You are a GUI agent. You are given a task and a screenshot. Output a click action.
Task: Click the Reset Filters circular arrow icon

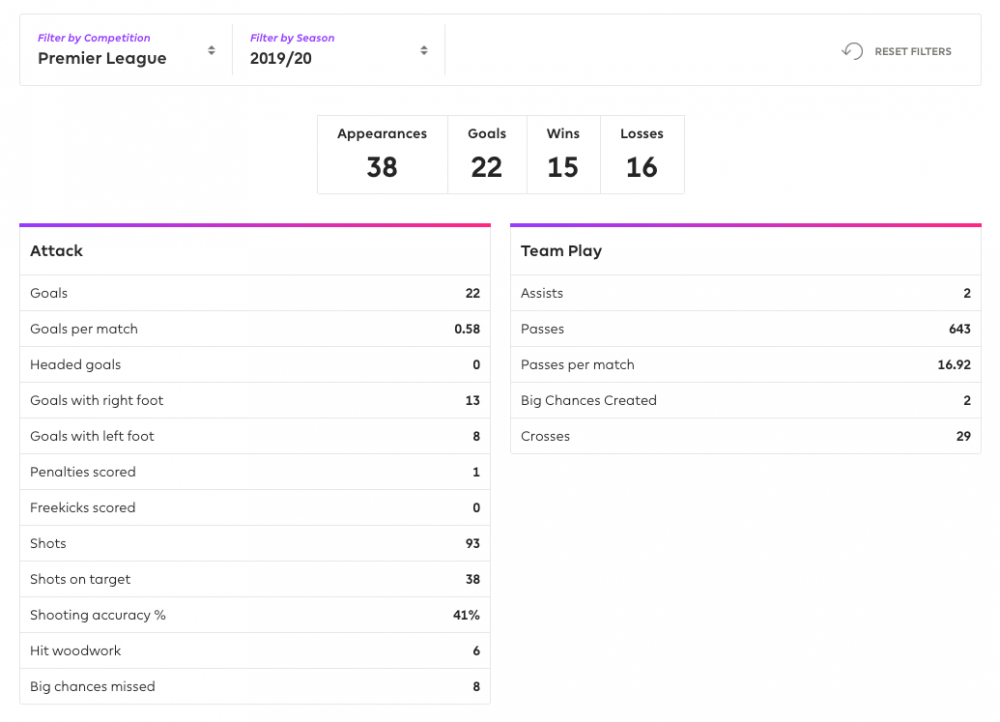pos(852,51)
